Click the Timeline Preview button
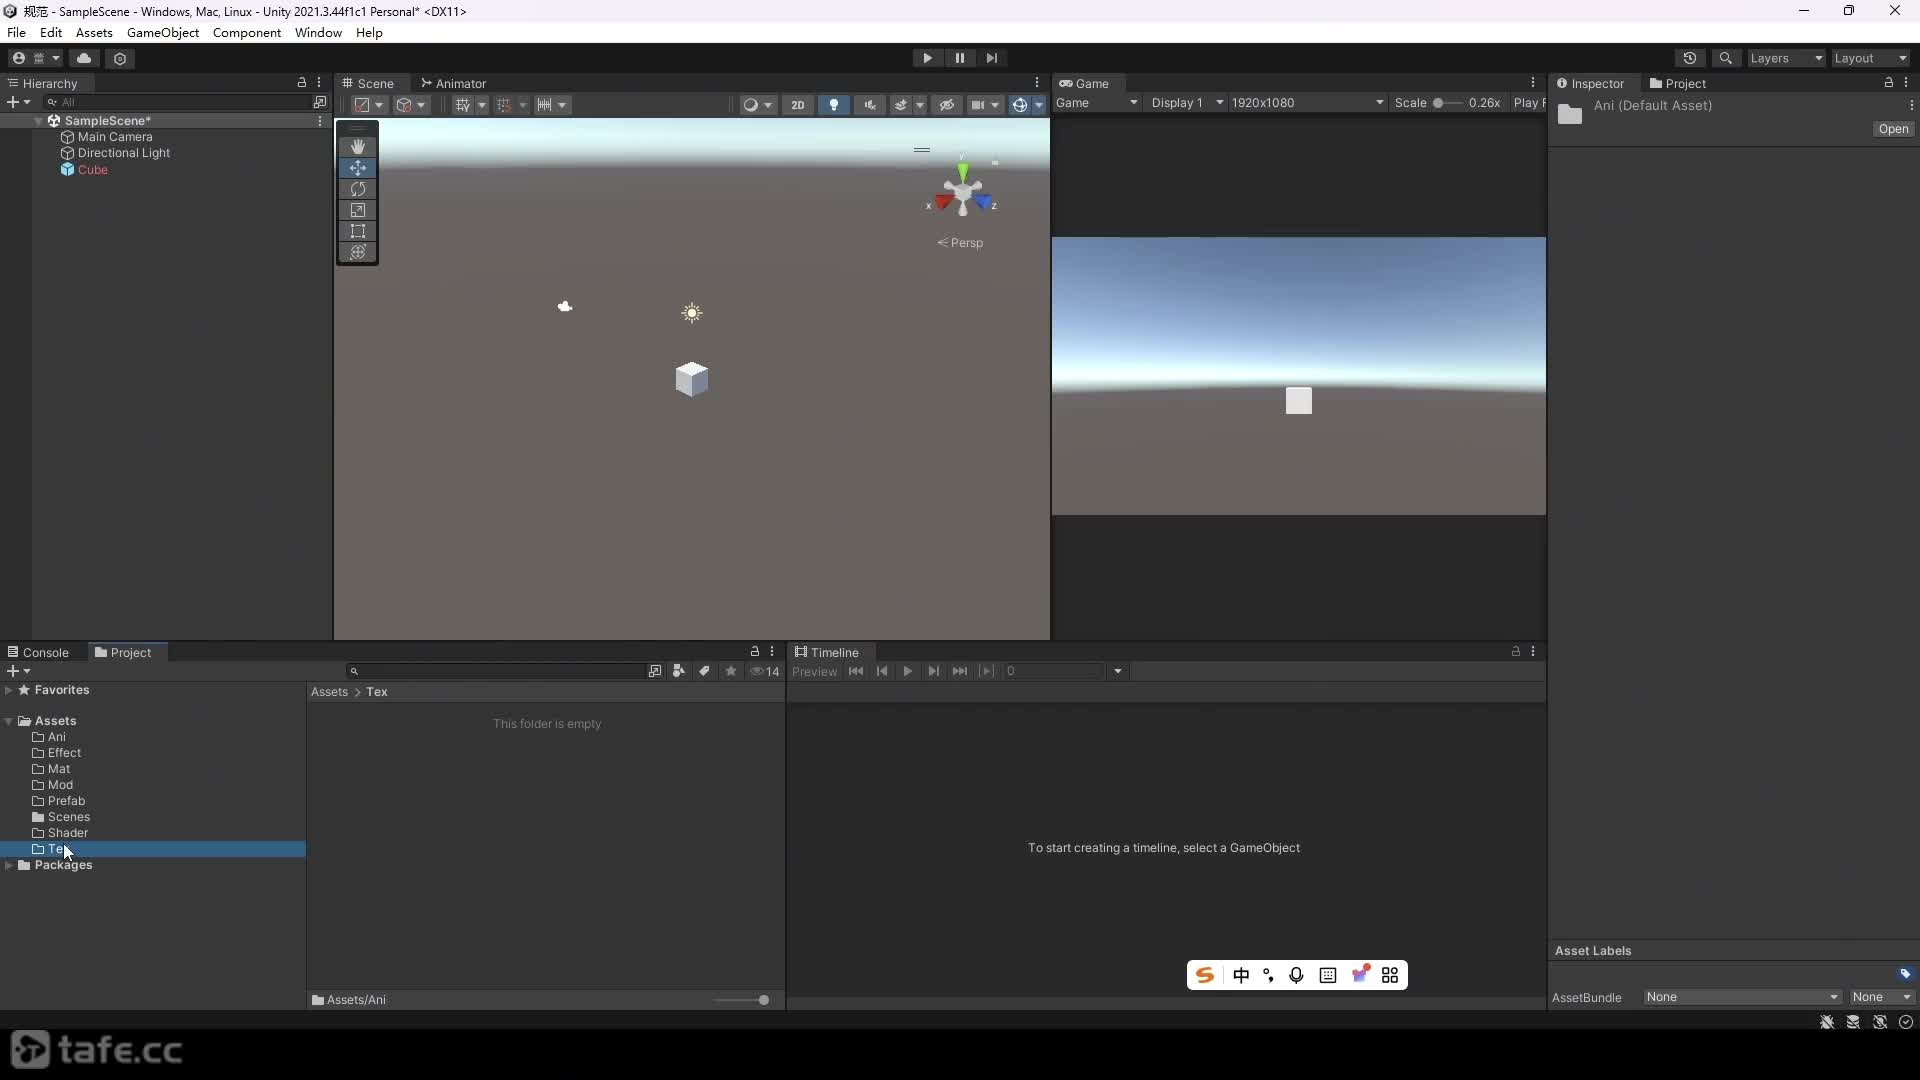 point(815,671)
